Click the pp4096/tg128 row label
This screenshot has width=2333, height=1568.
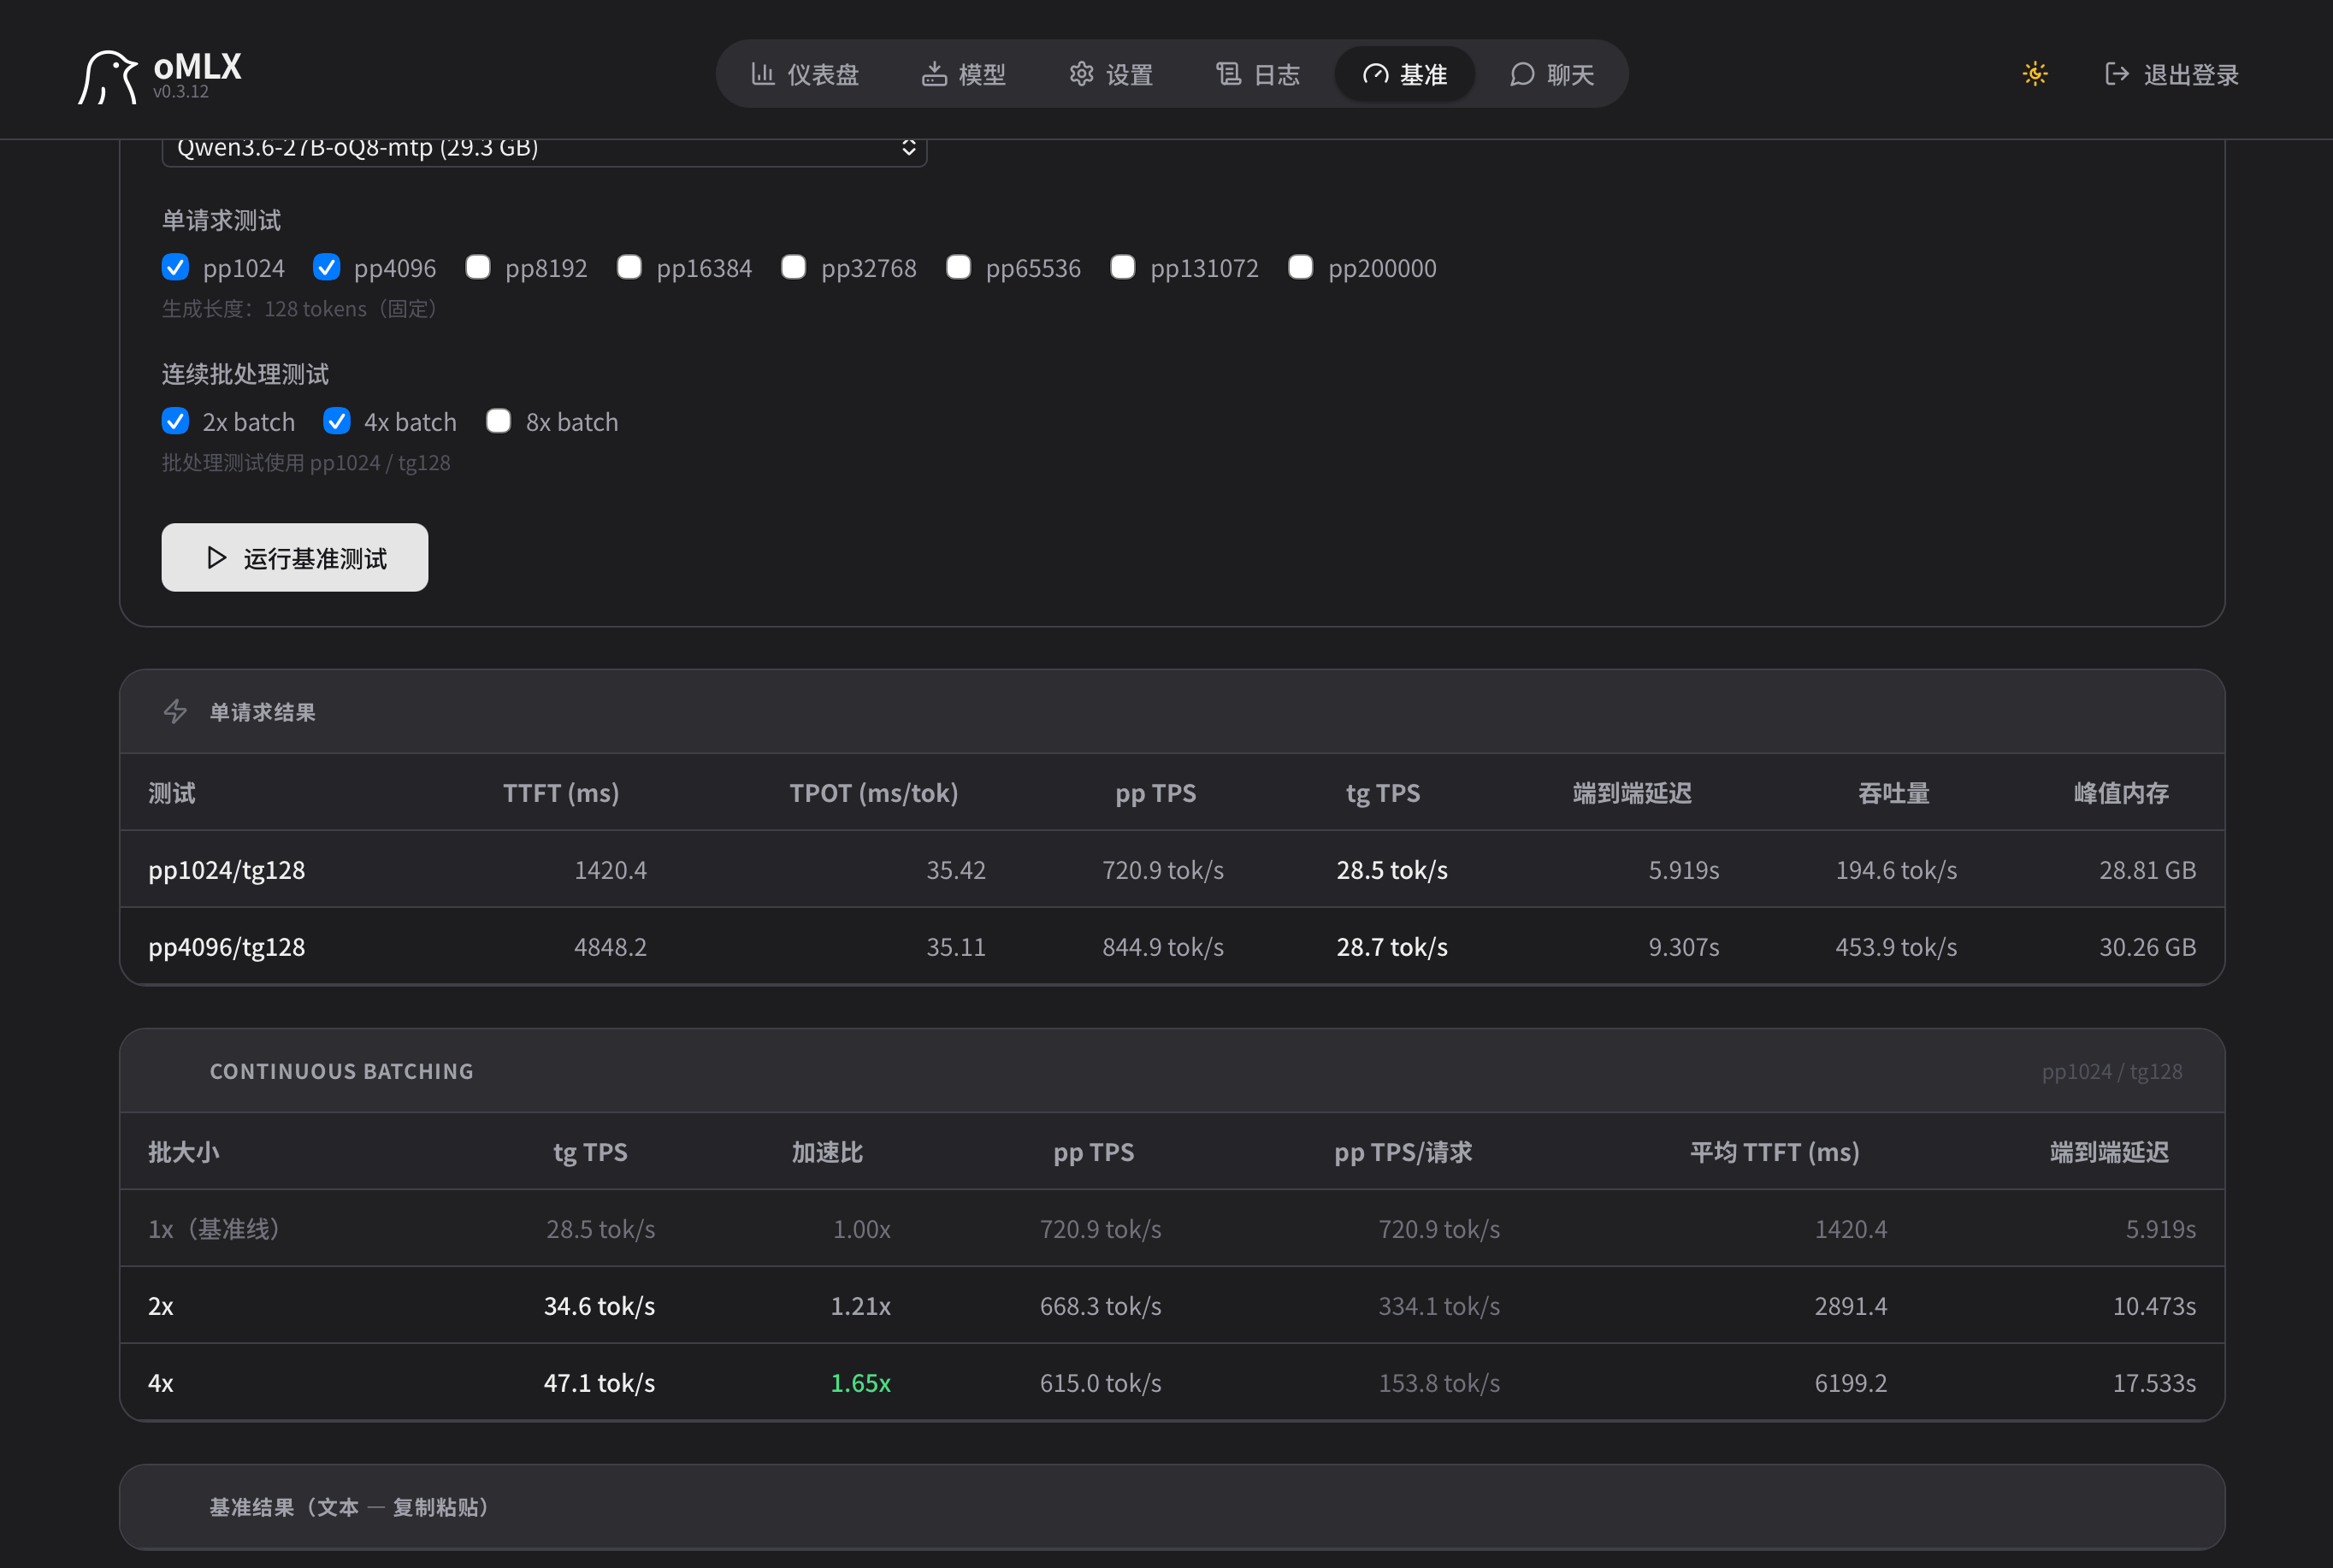tap(227, 947)
